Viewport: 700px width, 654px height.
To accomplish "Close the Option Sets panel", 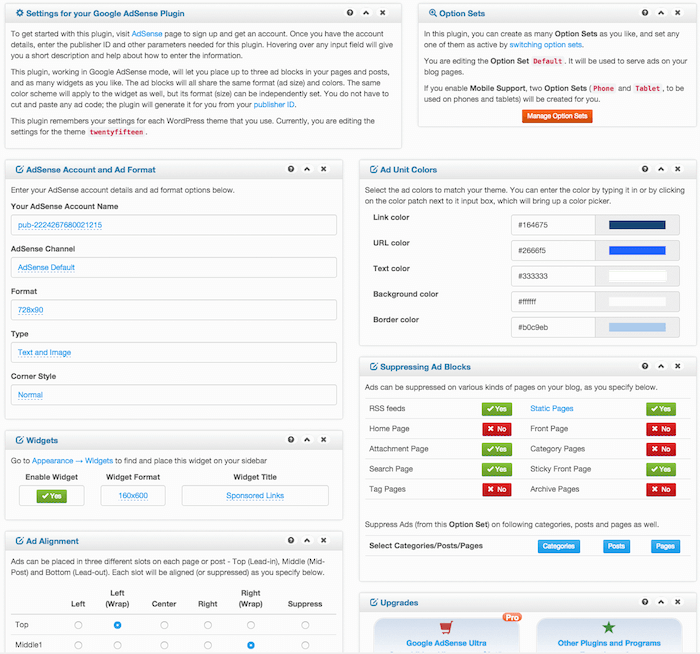I will (x=678, y=12).
